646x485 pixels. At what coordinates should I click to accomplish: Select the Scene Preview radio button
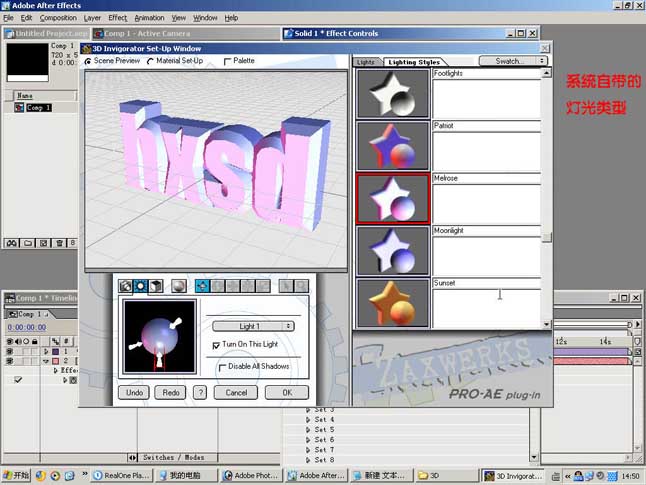pos(88,61)
